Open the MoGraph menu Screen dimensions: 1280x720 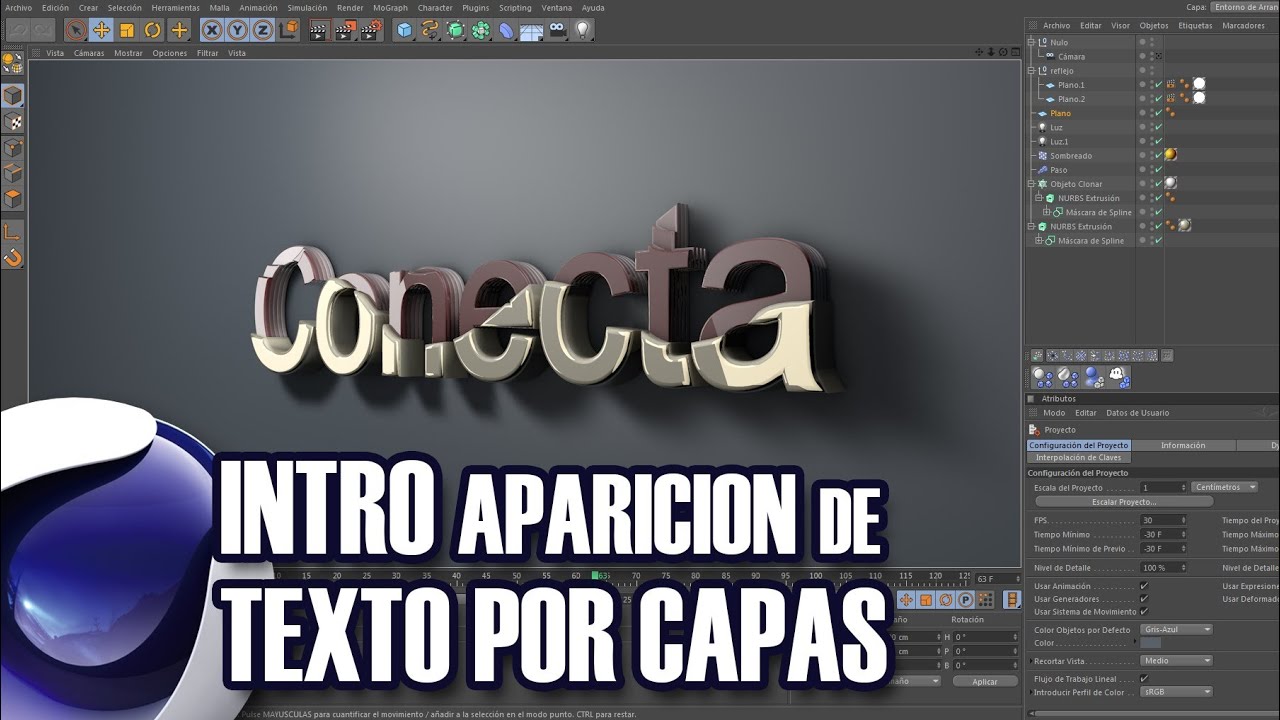pyautogui.click(x=390, y=7)
